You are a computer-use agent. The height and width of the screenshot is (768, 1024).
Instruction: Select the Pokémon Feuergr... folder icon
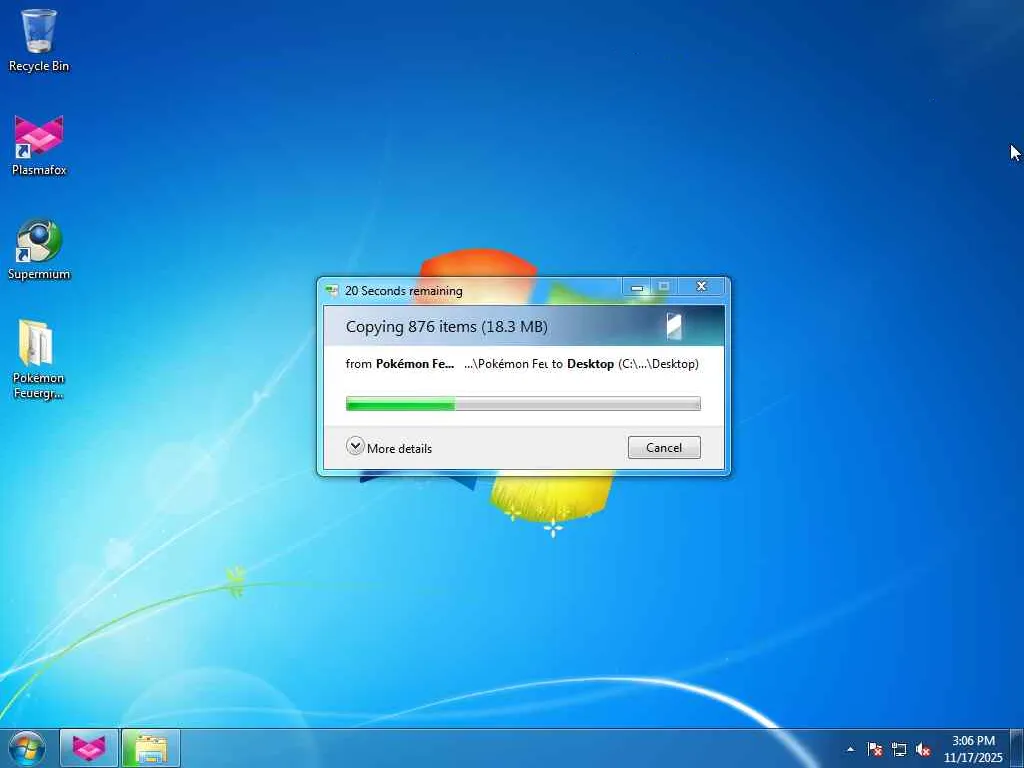39,359
